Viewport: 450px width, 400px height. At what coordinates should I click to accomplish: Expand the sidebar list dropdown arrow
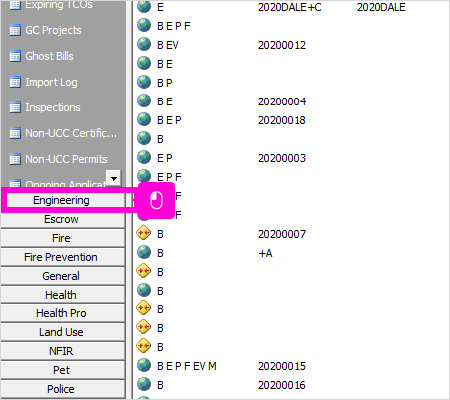(x=114, y=178)
